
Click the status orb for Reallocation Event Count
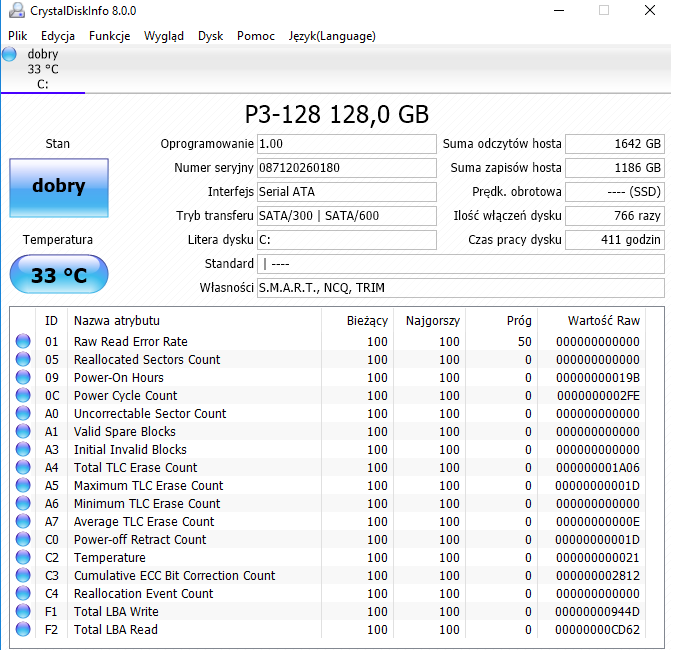(x=23, y=594)
